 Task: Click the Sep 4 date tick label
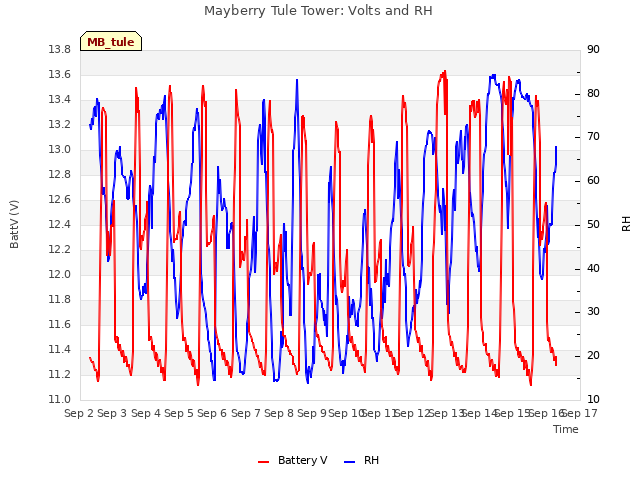(x=146, y=413)
